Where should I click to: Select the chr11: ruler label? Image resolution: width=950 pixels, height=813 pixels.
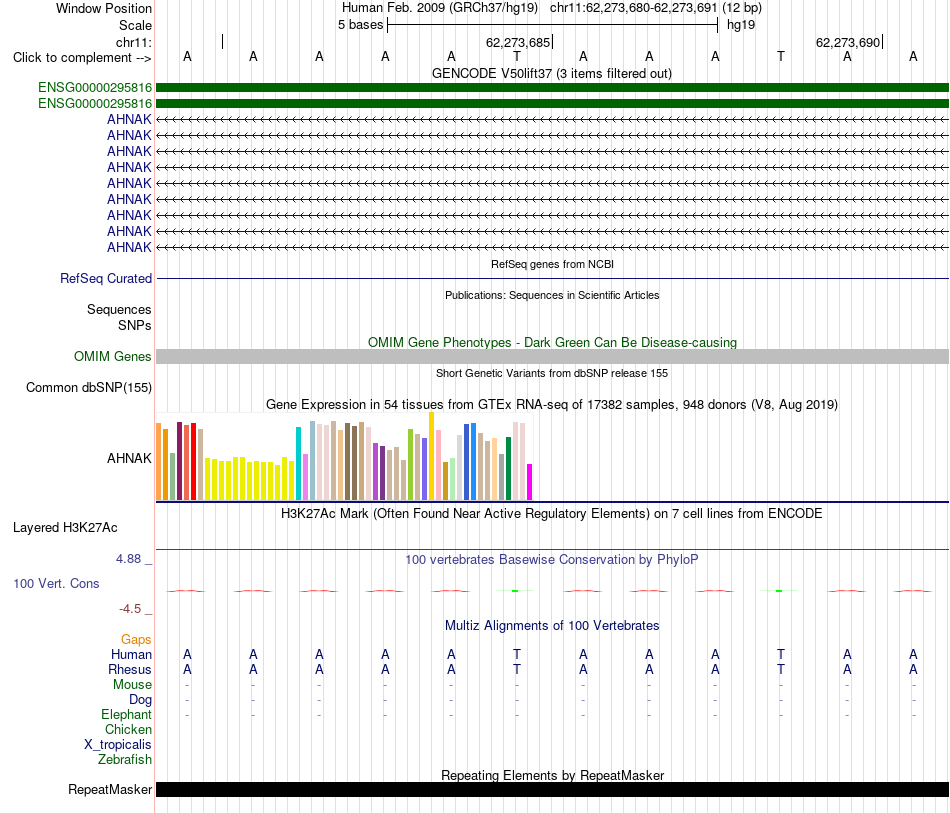tap(133, 42)
